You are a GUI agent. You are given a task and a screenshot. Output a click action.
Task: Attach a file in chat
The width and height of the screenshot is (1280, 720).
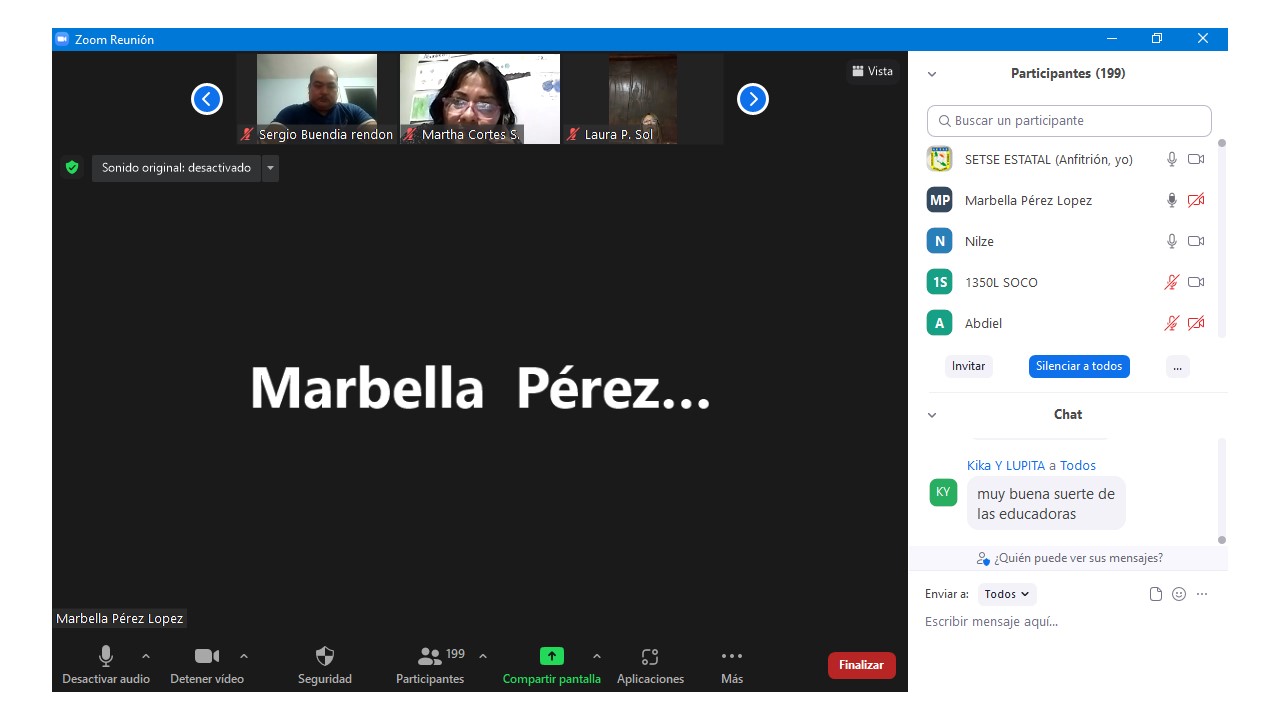point(1156,594)
